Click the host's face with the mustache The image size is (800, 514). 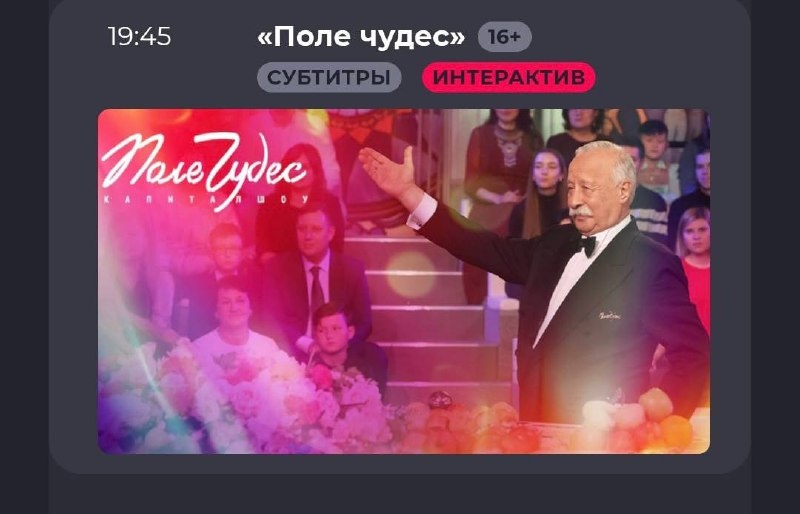tap(602, 184)
